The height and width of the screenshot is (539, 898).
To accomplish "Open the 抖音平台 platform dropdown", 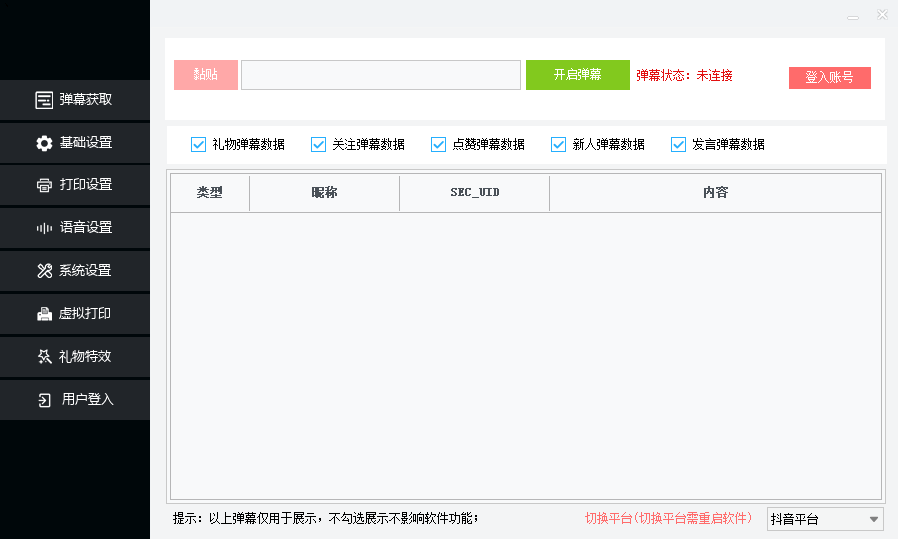I will coord(825,519).
